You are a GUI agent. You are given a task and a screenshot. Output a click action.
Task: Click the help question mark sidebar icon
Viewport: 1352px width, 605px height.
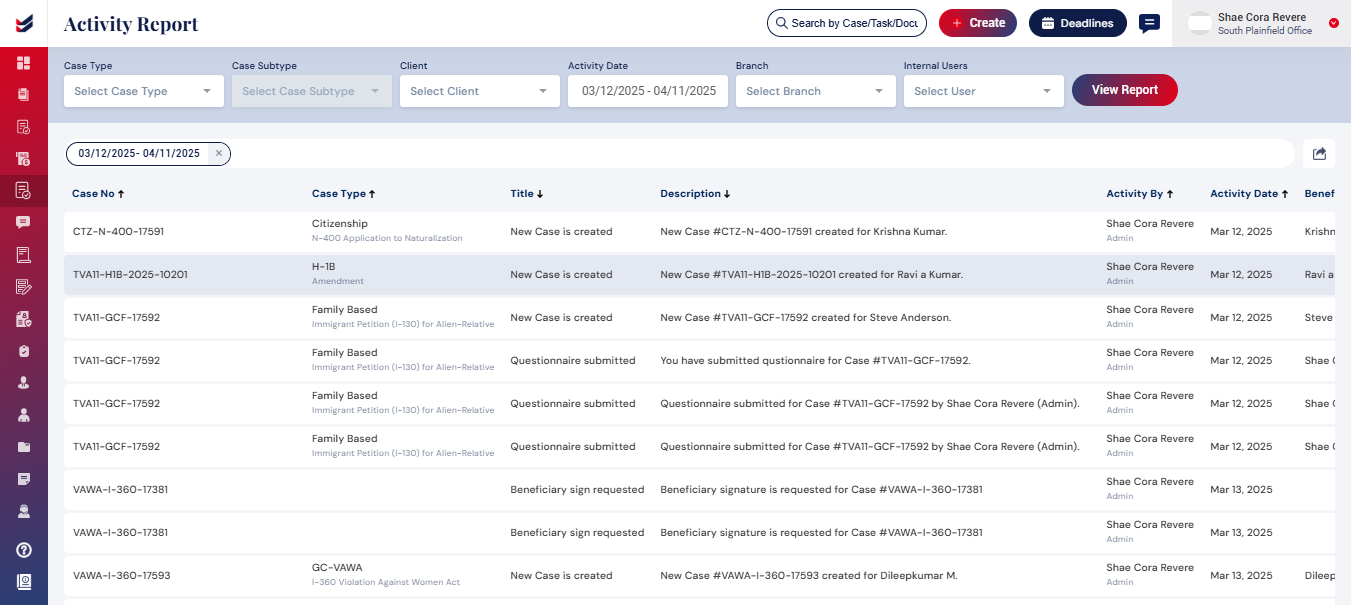pyautogui.click(x=23, y=549)
